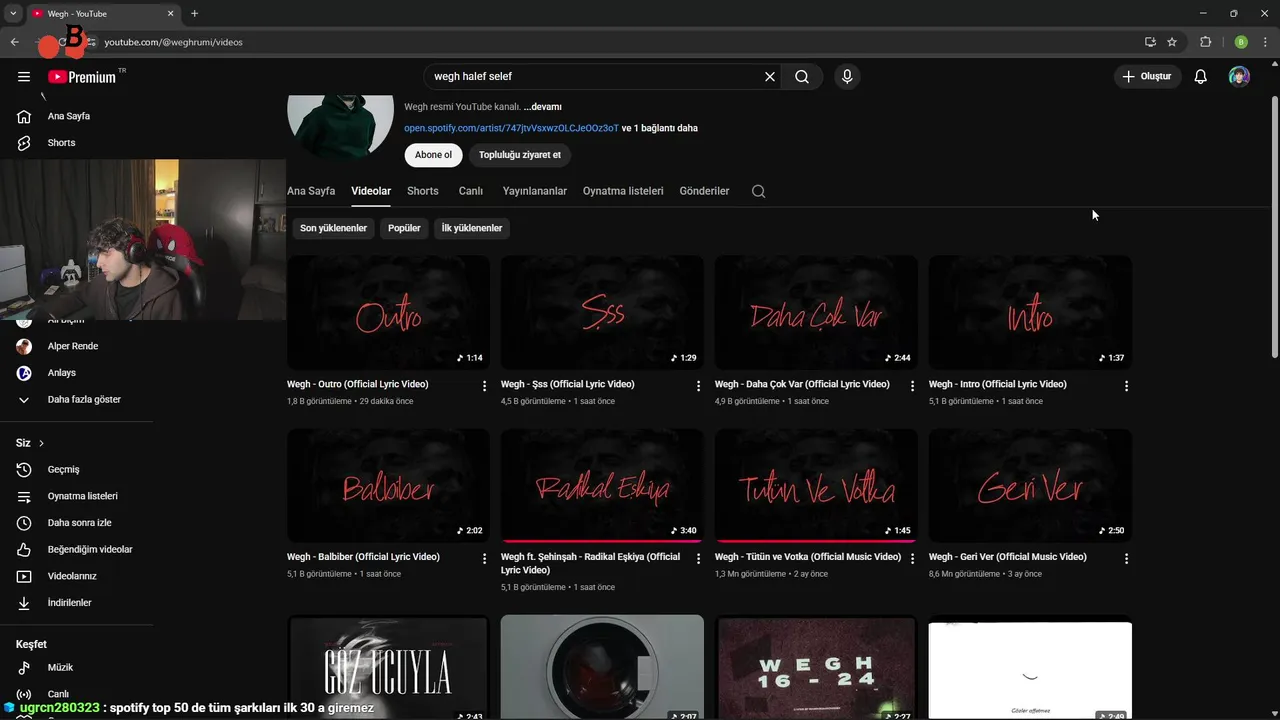
Task: Open account avatar menu
Action: click(x=1239, y=76)
